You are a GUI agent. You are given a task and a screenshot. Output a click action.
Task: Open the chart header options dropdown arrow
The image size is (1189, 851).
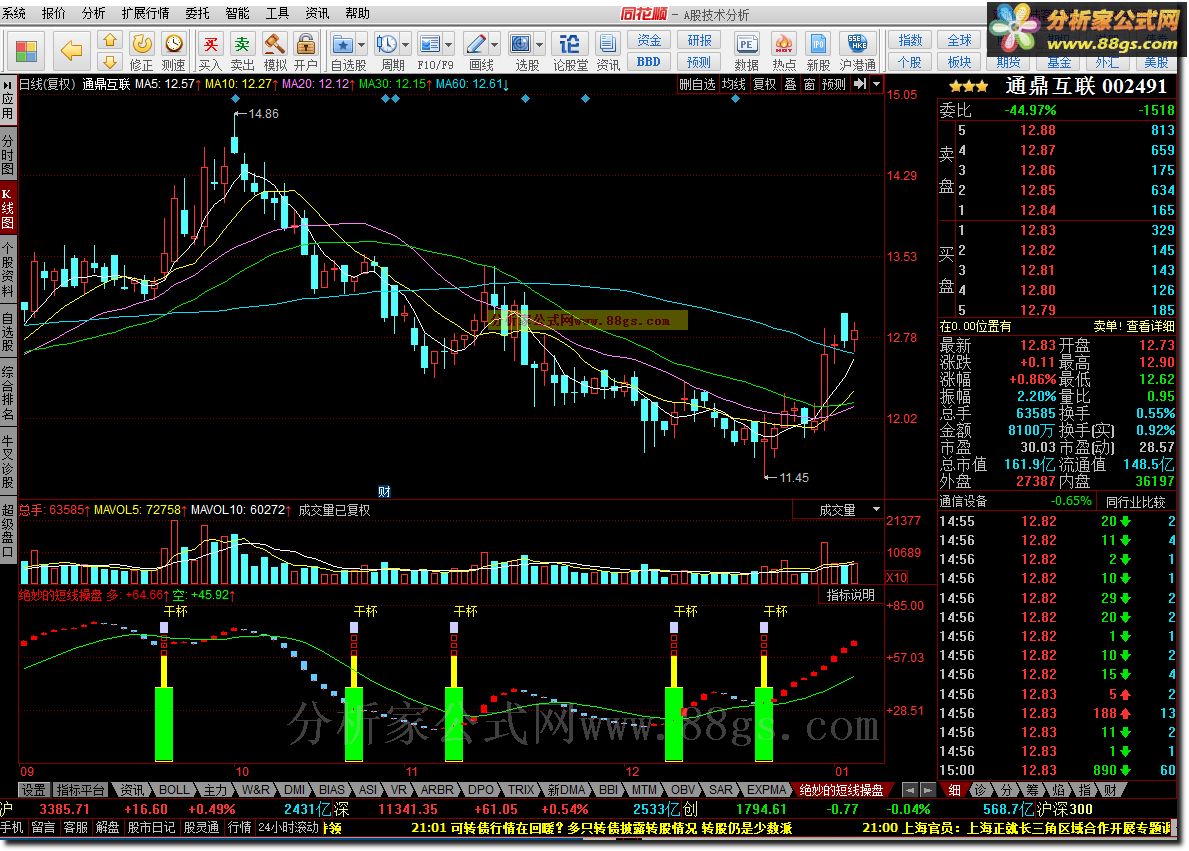876,84
